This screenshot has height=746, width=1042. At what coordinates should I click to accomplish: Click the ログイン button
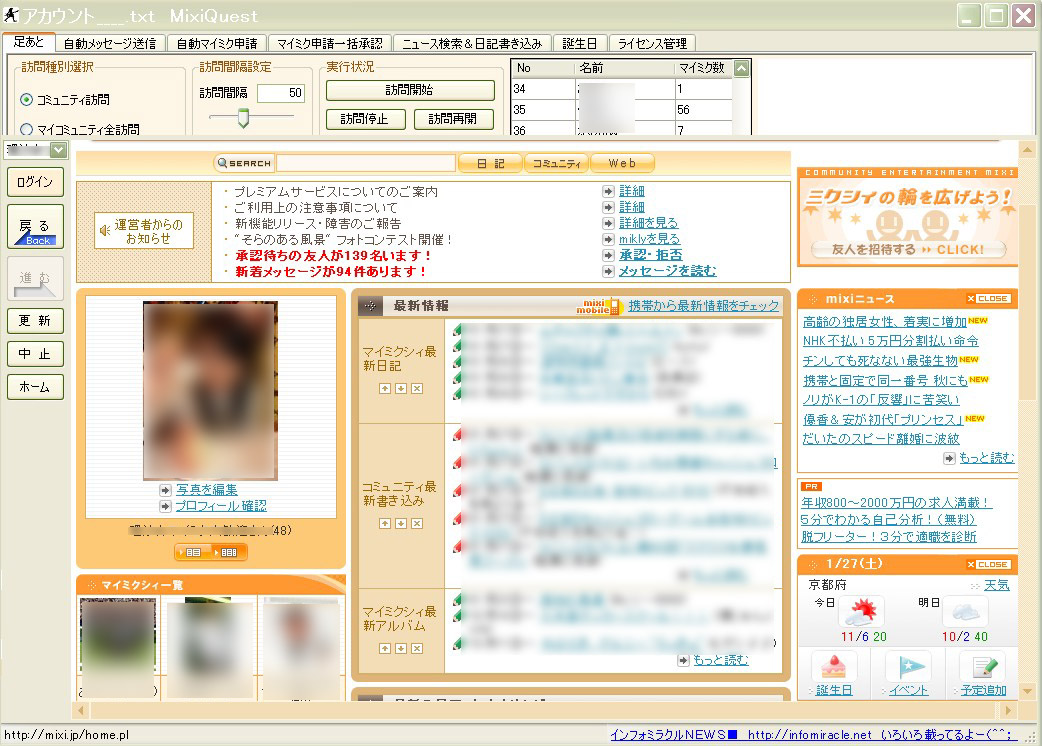[x=35, y=182]
